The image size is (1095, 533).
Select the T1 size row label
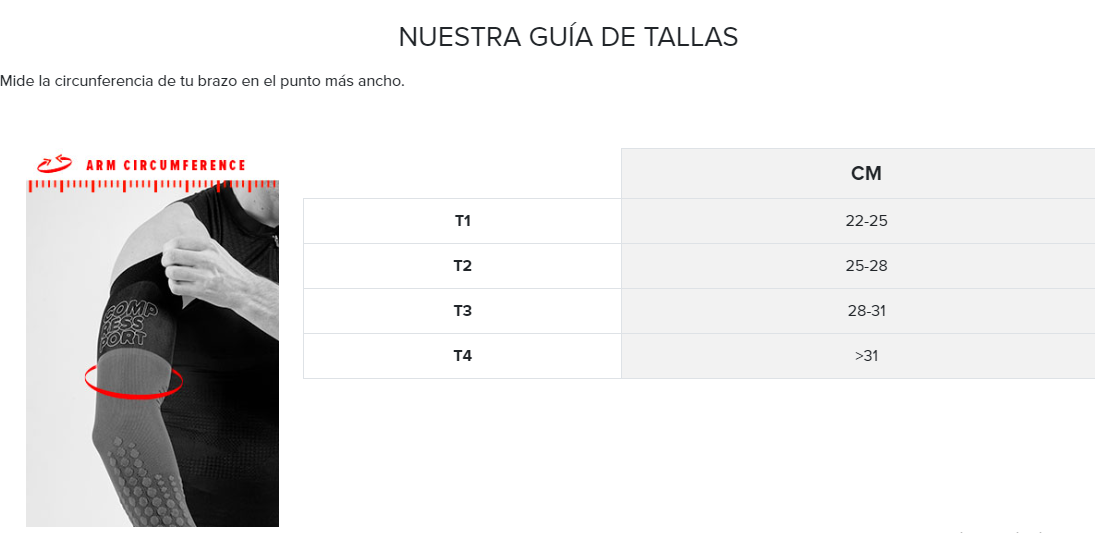pyautogui.click(x=462, y=221)
